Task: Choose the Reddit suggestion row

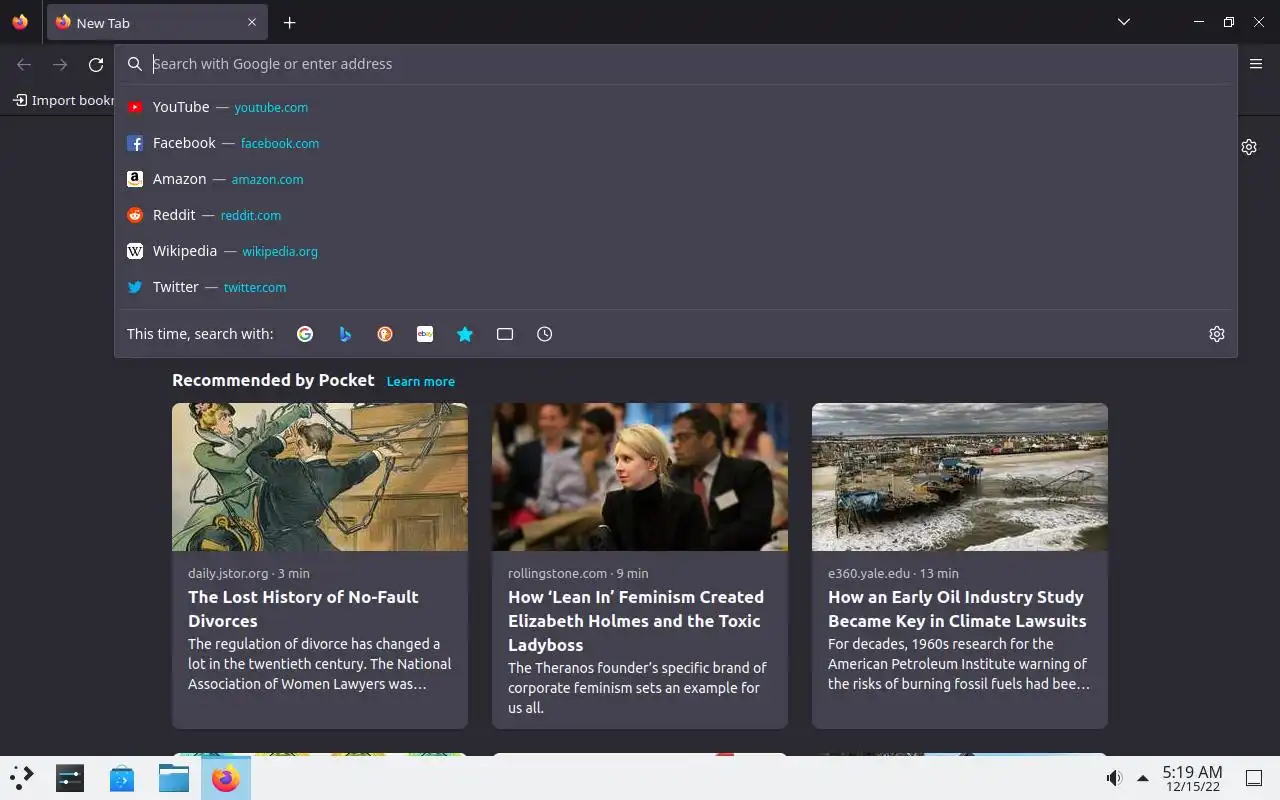Action: coord(676,215)
